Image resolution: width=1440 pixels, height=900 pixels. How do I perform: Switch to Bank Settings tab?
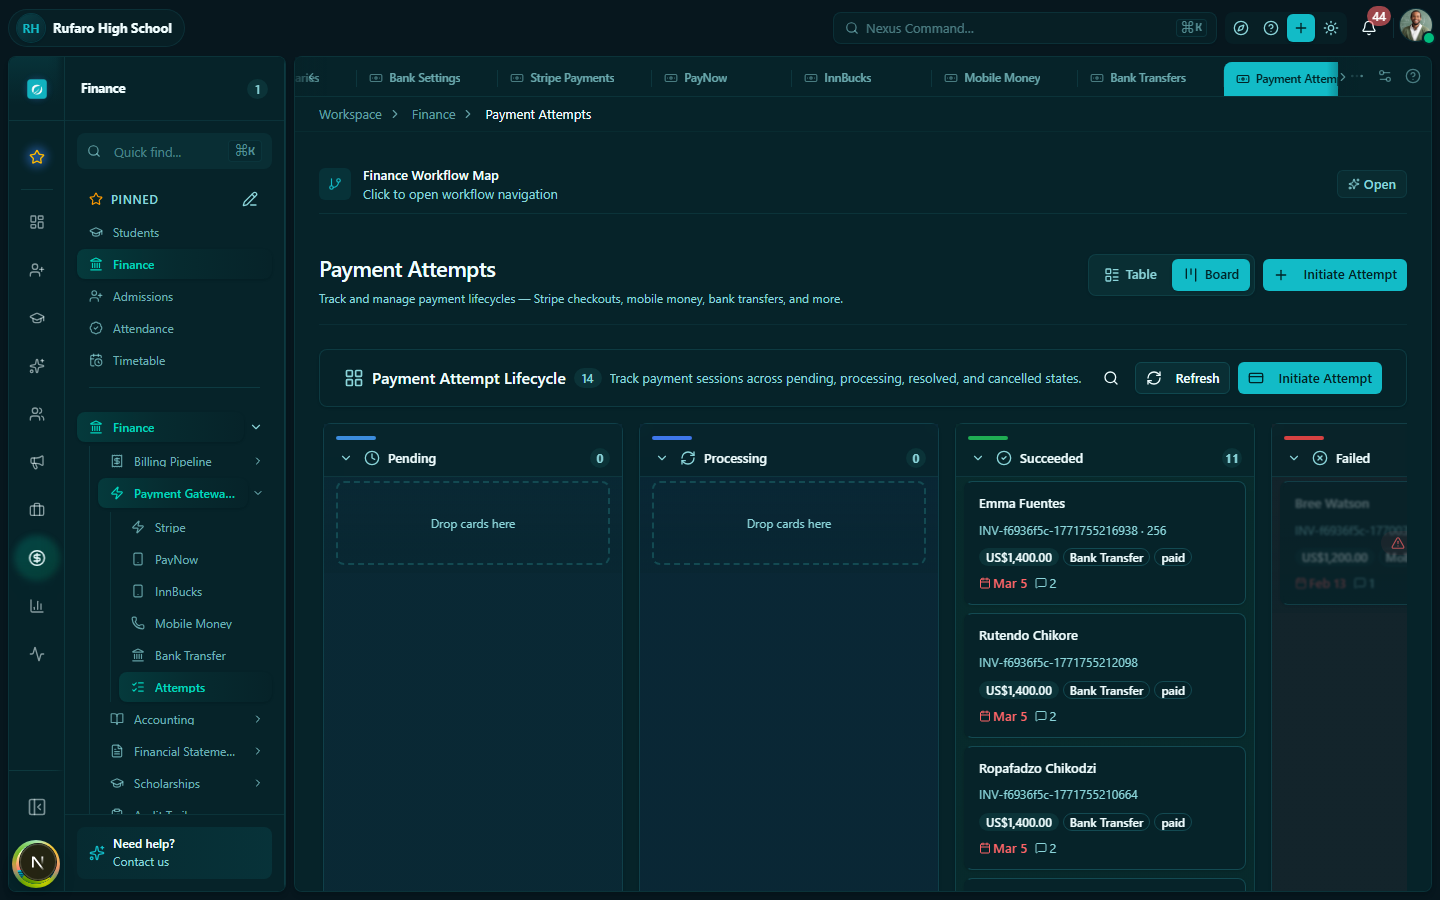[x=415, y=78]
